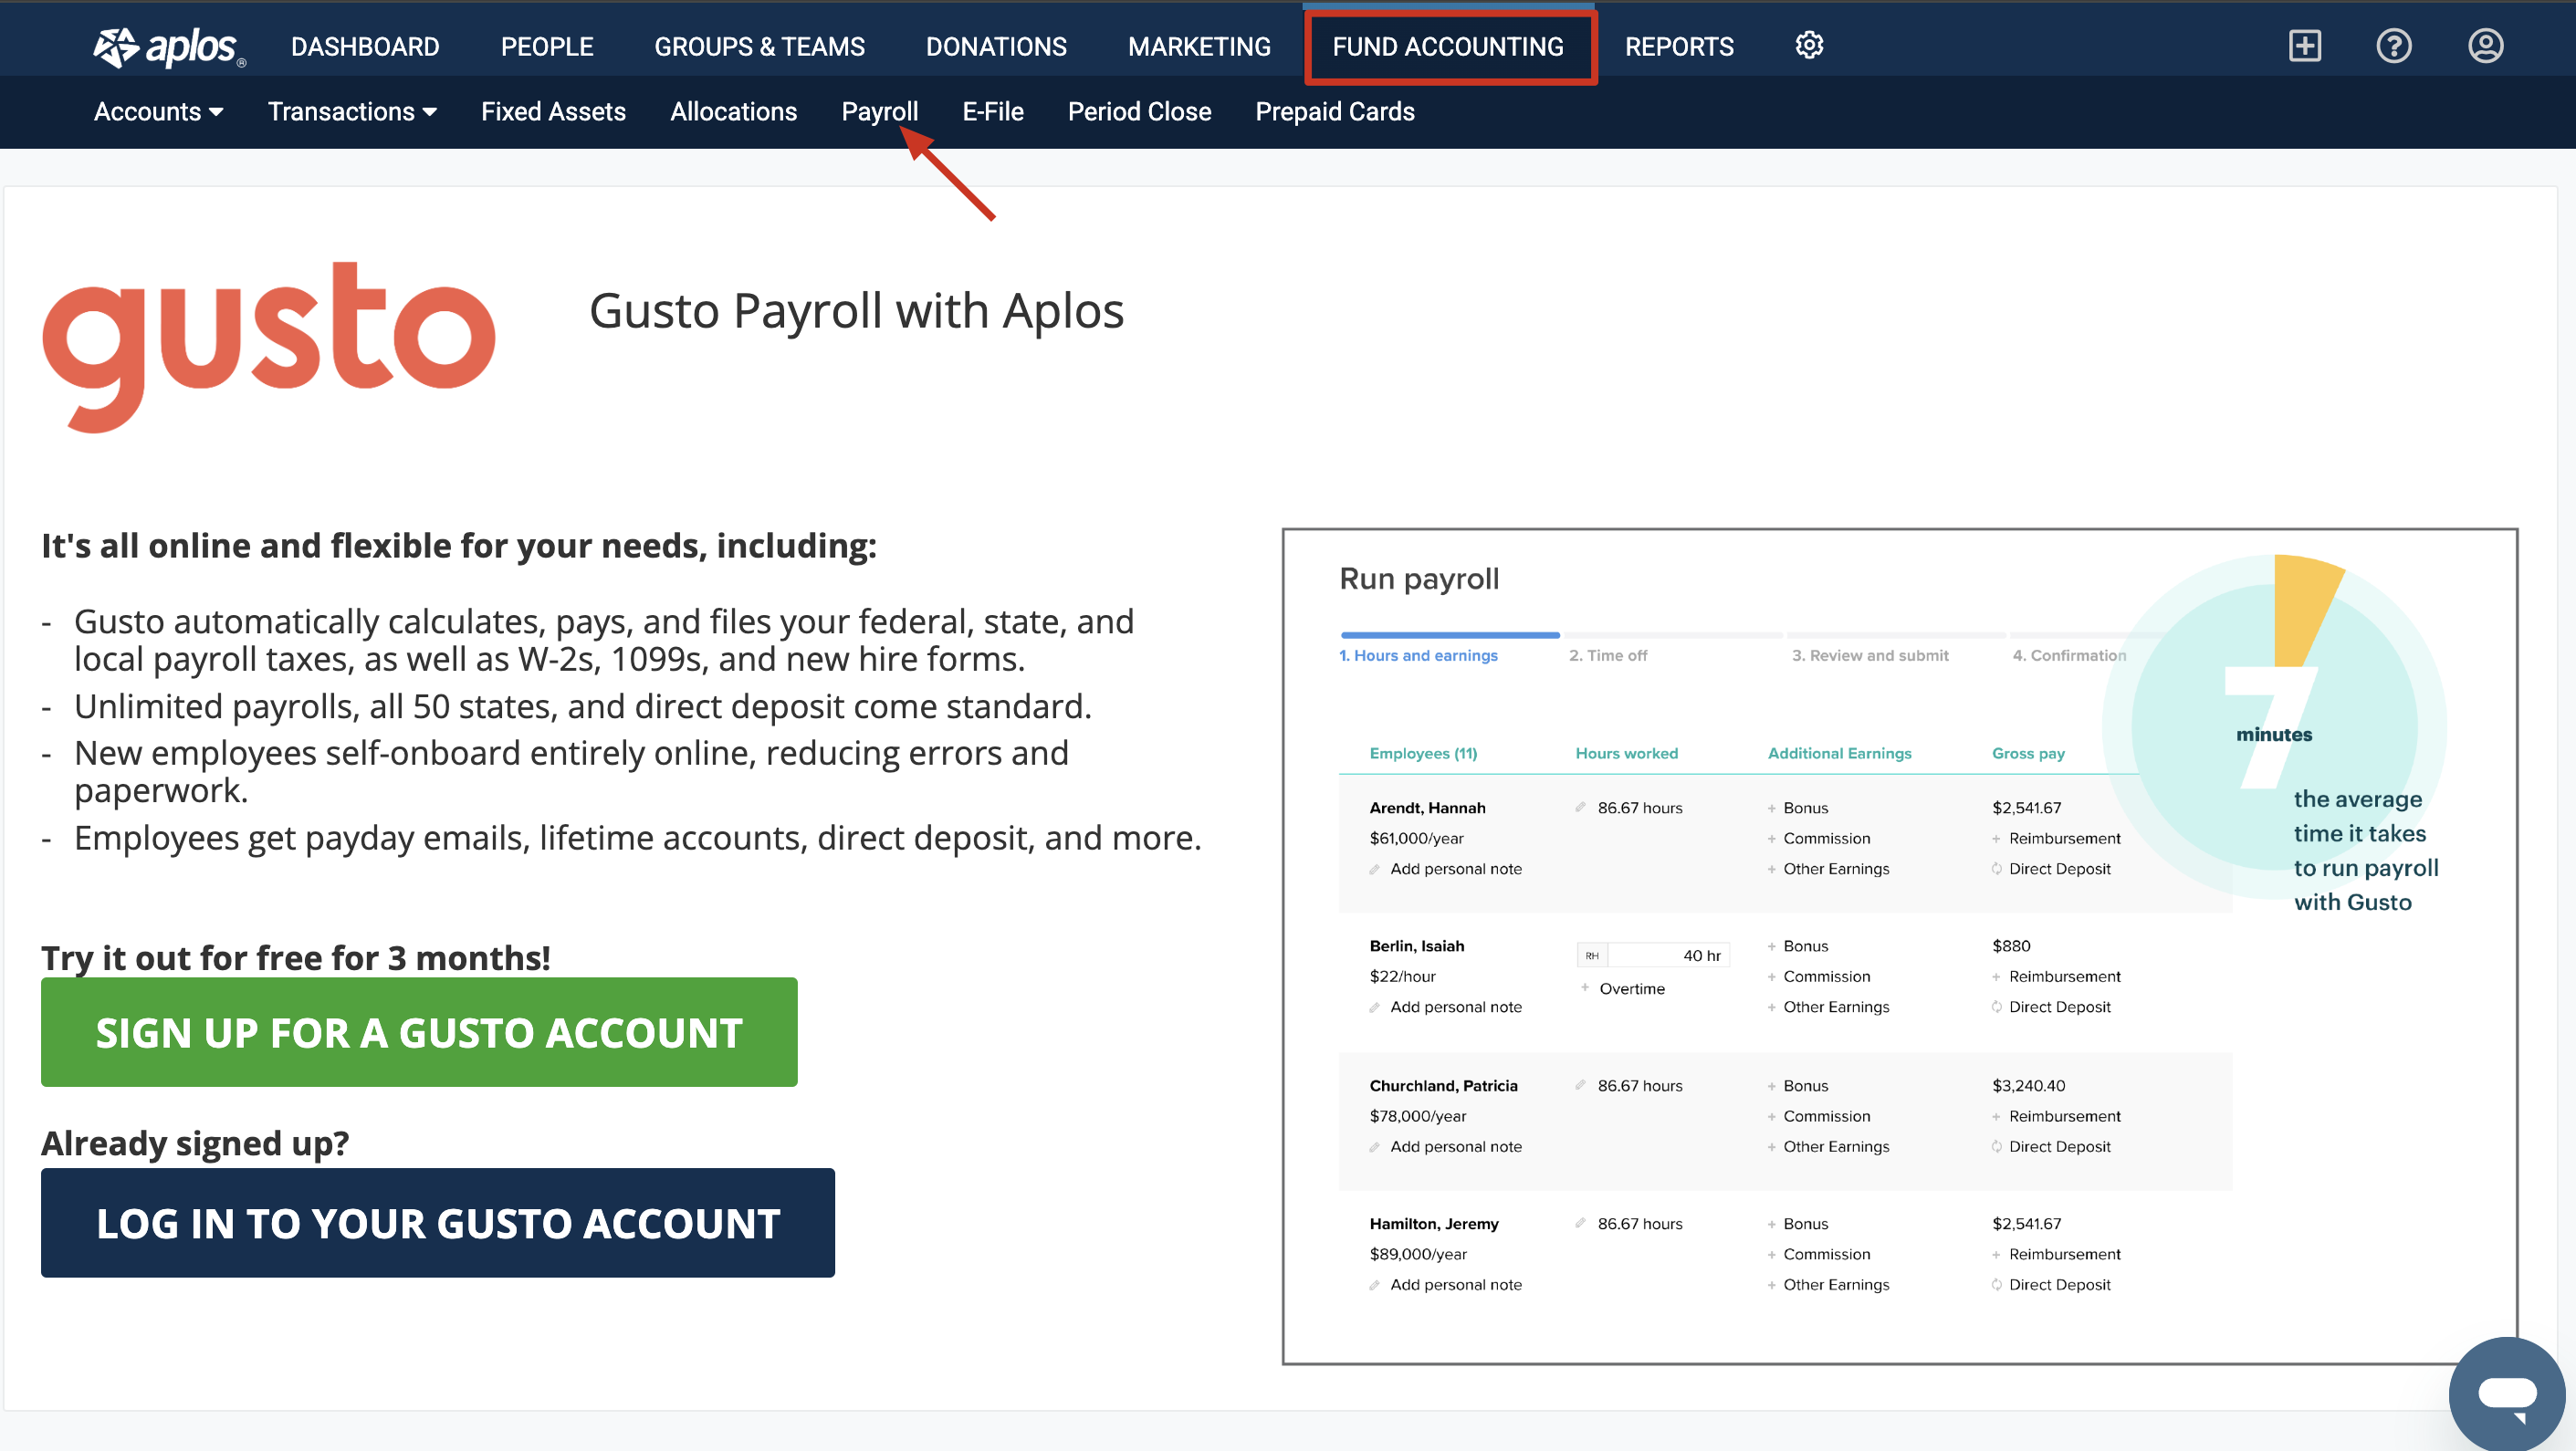Click the Aplos logo
Viewport: 2576px width, 1451px height.
(x=169, y=46)
